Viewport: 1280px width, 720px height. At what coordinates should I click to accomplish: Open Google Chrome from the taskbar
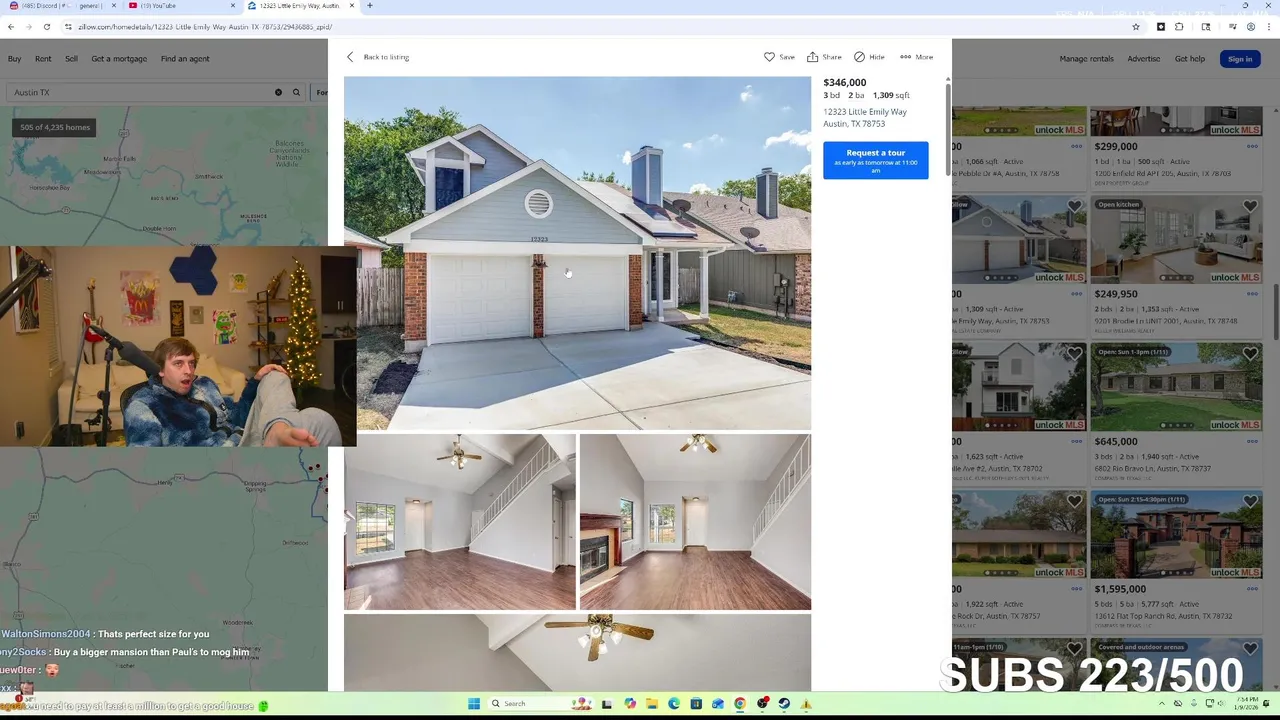[740, 704]
